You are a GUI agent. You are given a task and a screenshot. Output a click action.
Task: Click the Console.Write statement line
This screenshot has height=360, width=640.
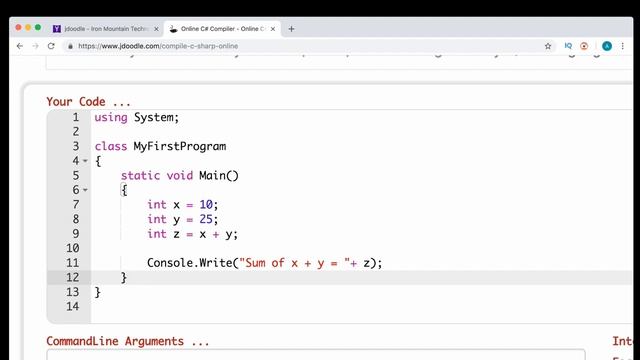click(264, 263)
